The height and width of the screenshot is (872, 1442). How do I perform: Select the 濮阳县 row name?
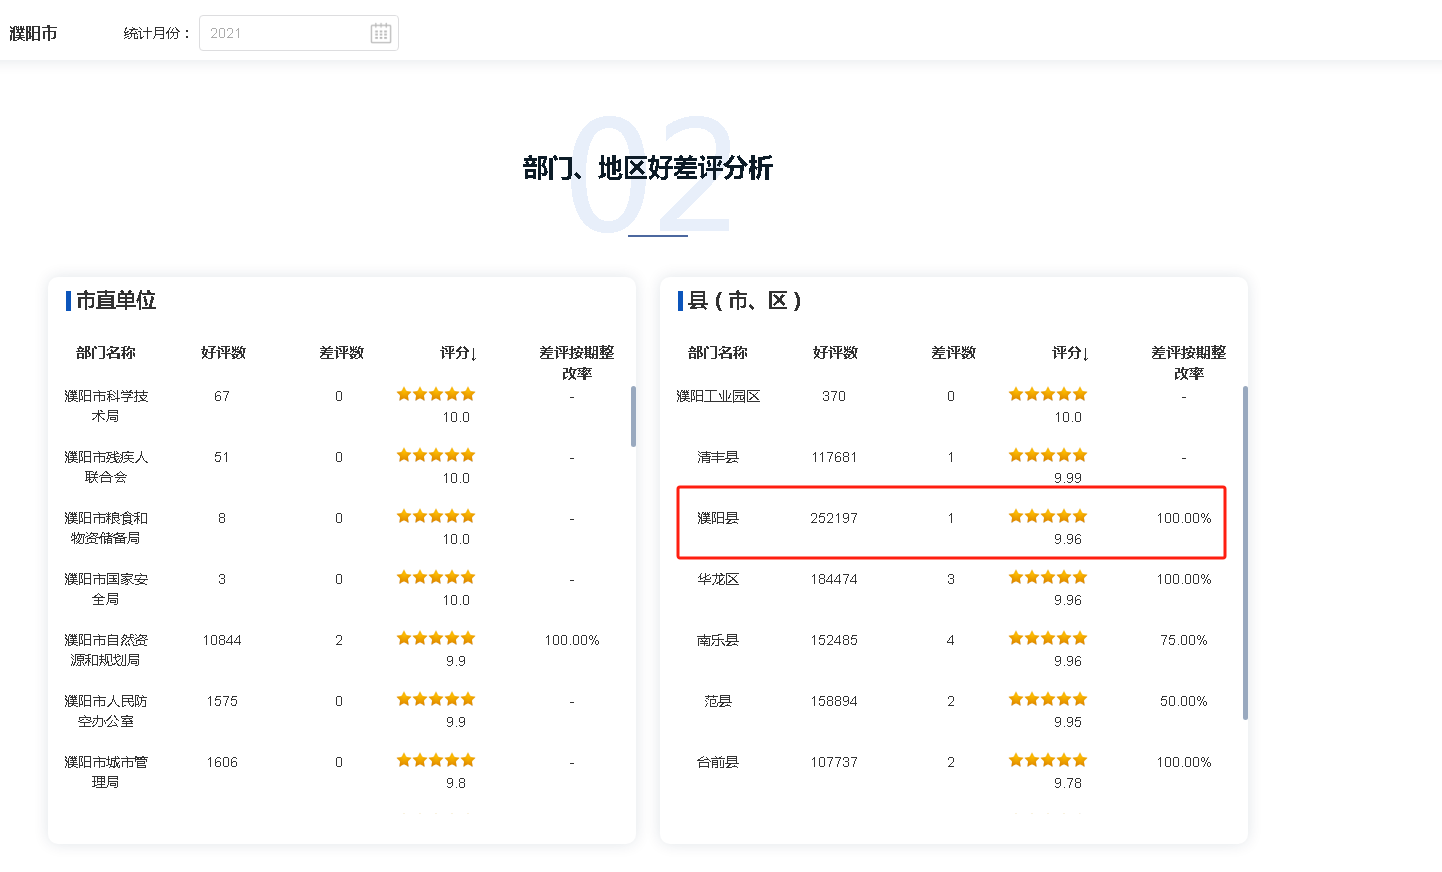click(x=718, y=518)
